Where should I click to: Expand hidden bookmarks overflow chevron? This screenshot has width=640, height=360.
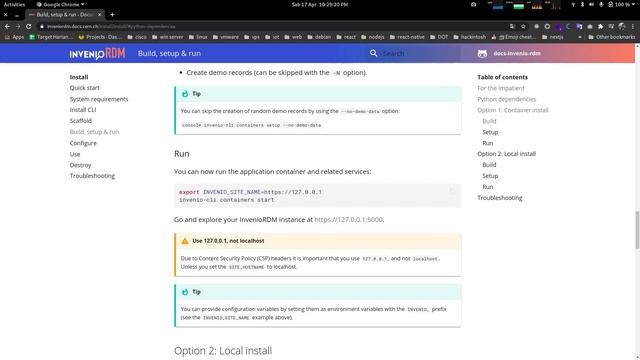(x=580, y=37)
